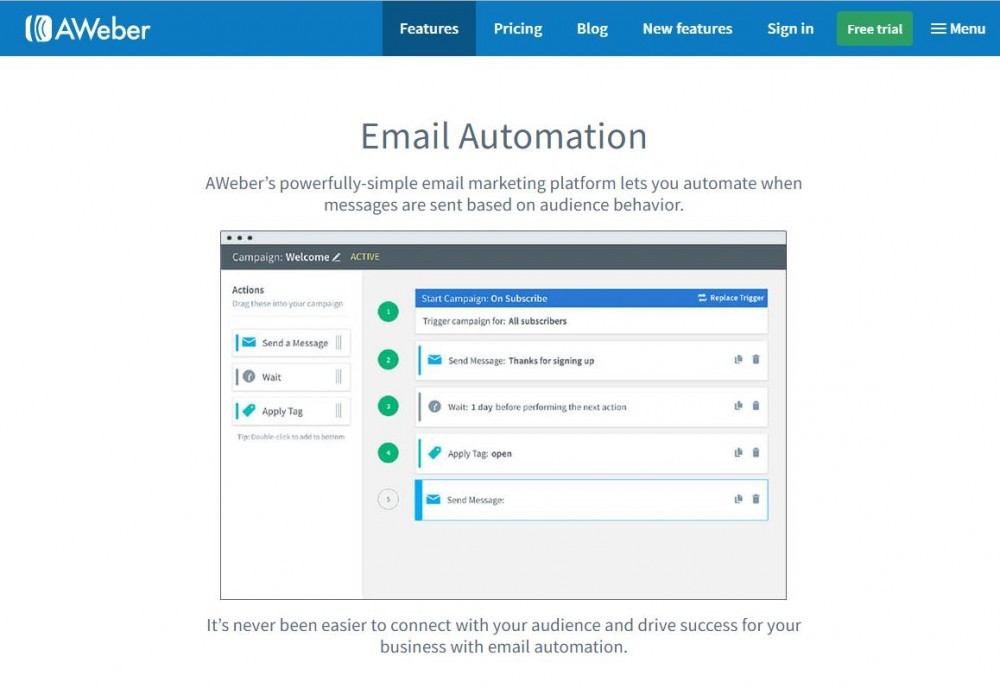The height and width of the screenshot is (688, 1000).
Task: Click the Replace Trigger button
Action: tap(731, 298)
